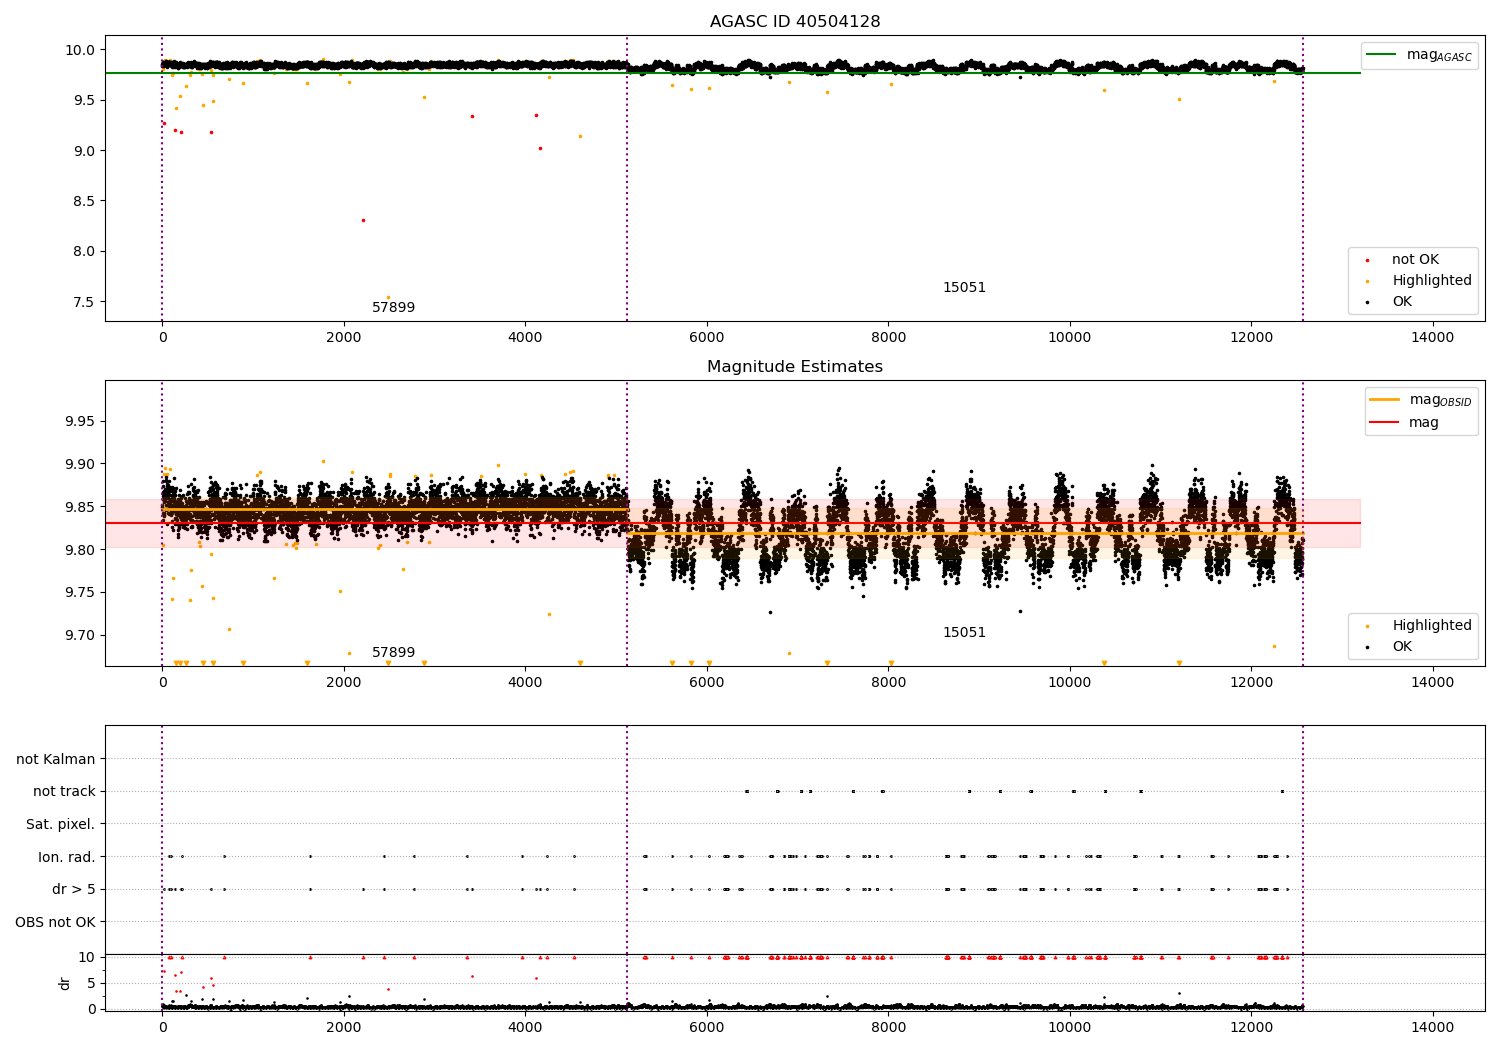Click the red outlier point near magnitude 8.3
1500x1050 pixels.
point(363,220)
